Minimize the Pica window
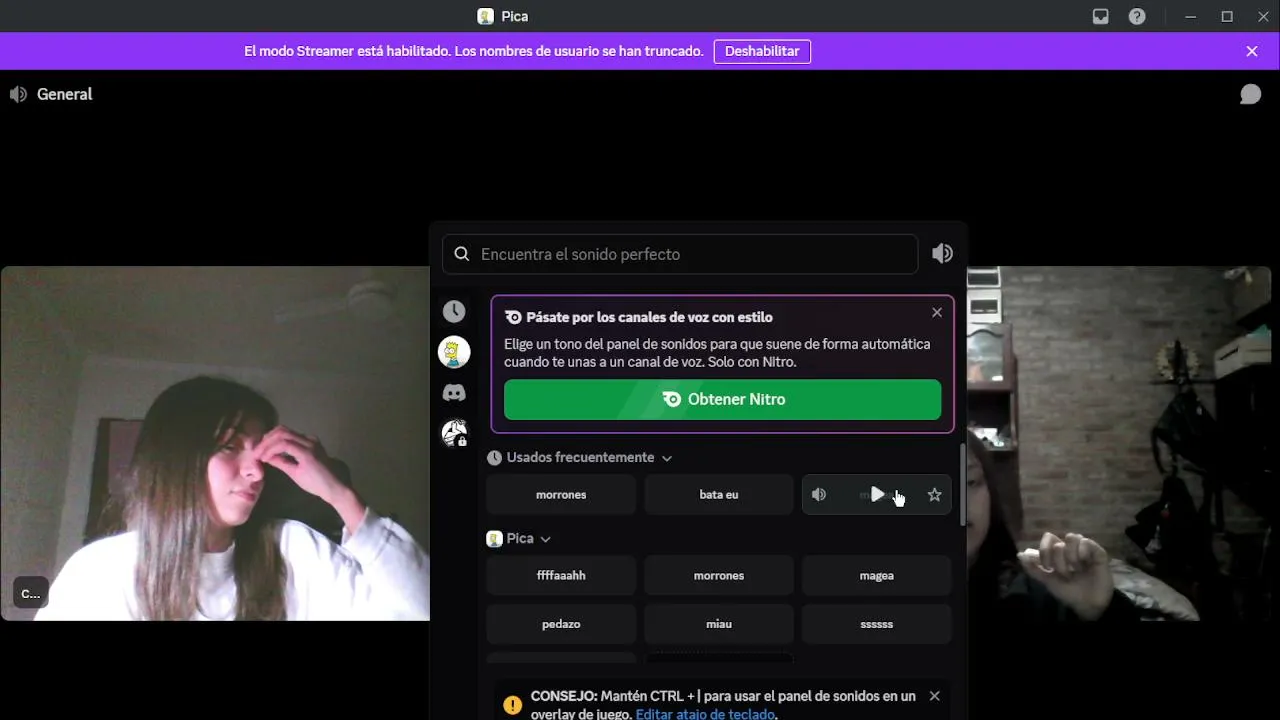 pyautogui.click(x=1191, y=16)
